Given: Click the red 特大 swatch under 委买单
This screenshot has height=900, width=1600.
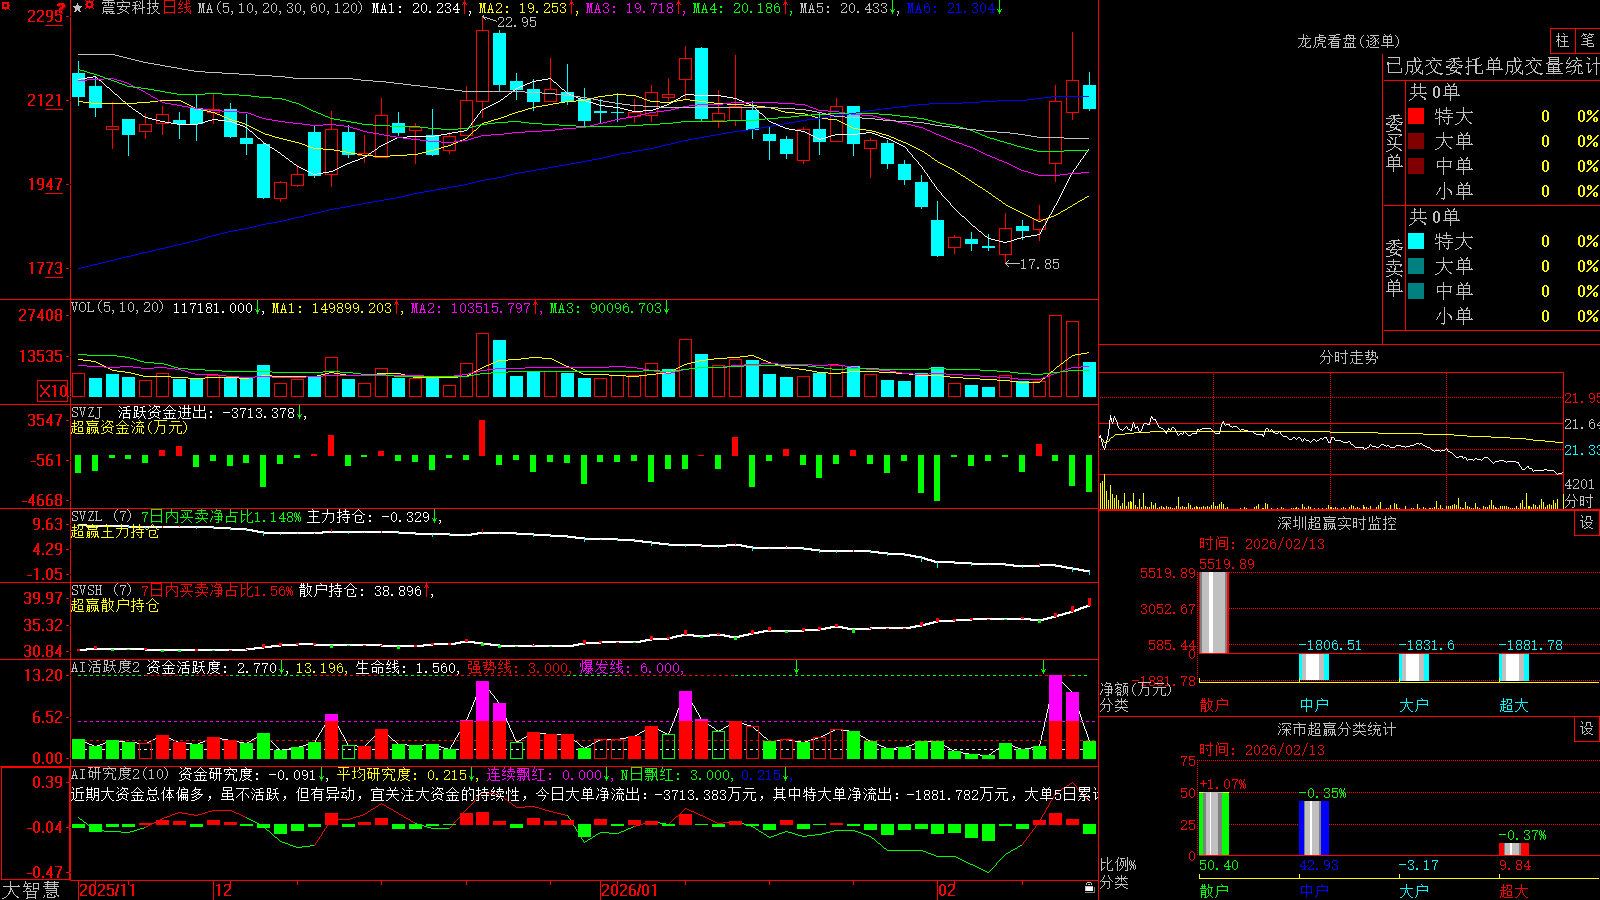Looking at the screenshot, I should [x=1416, y=116].
